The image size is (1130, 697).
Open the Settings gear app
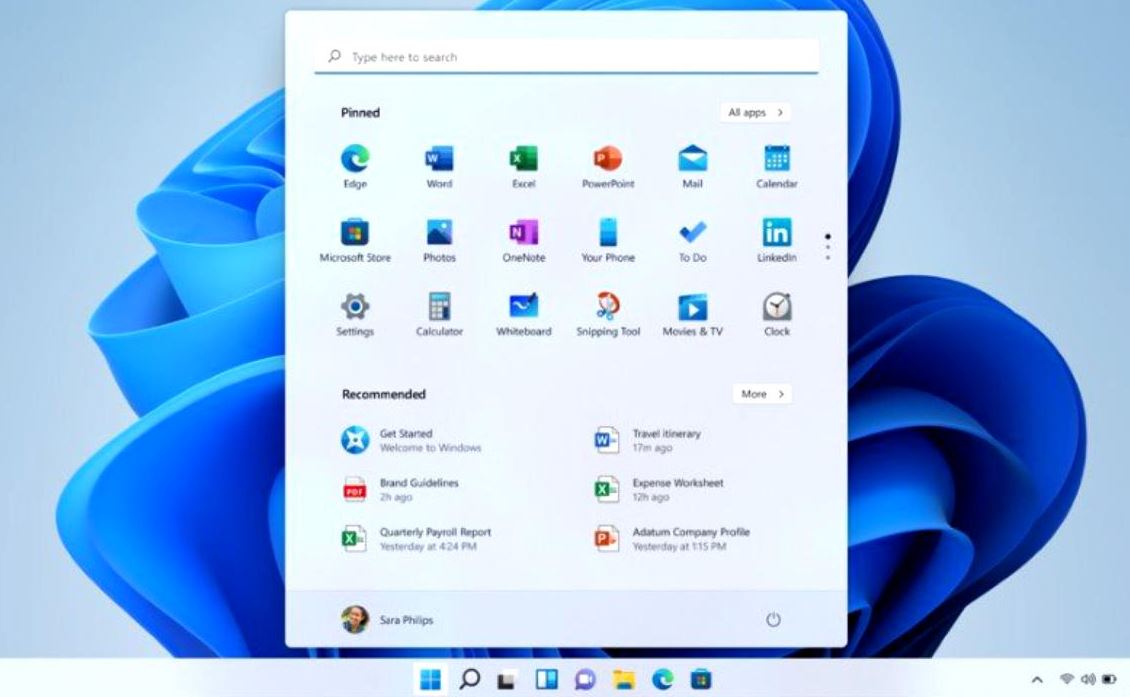tap(355, 314)
